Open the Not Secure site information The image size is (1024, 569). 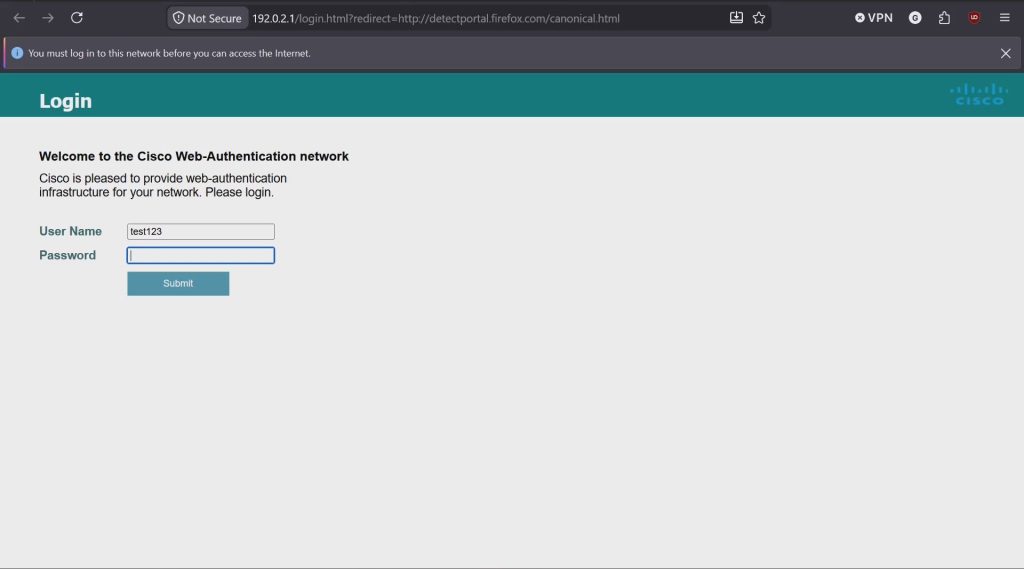click(208, 18)
